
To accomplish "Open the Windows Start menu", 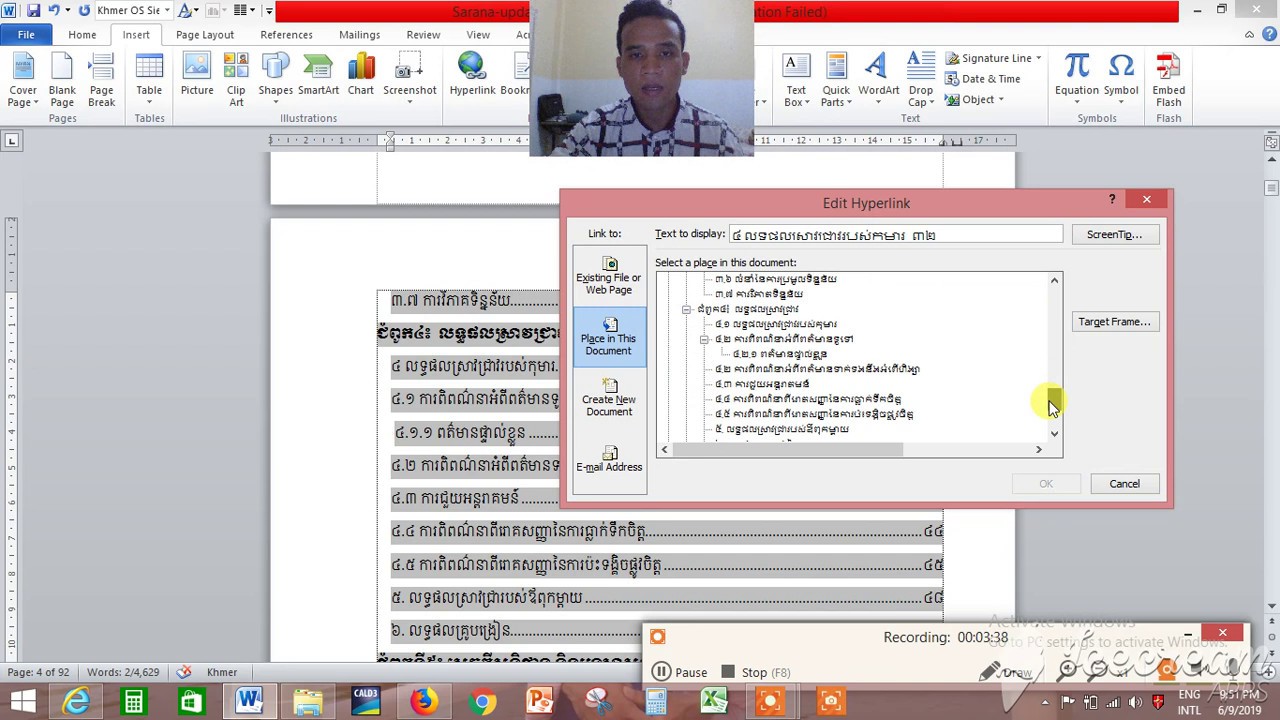I will pyautogui.click(x=22, y=701).
